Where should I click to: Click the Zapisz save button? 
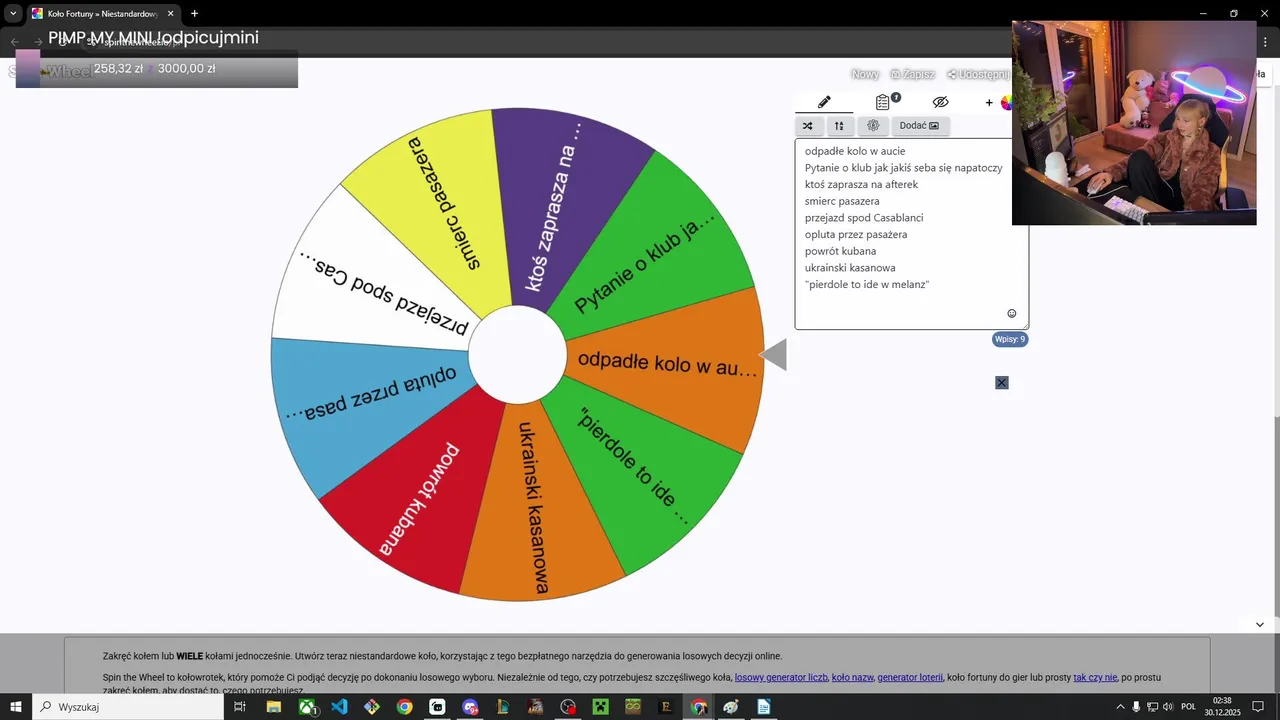pyautogui.click(x=912, y=74)
